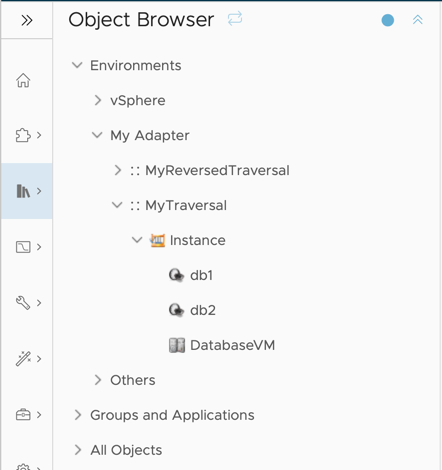Collapse the panel with the double up-arrow icon
This screenshot has height=470, width=442.
[418, 20]
